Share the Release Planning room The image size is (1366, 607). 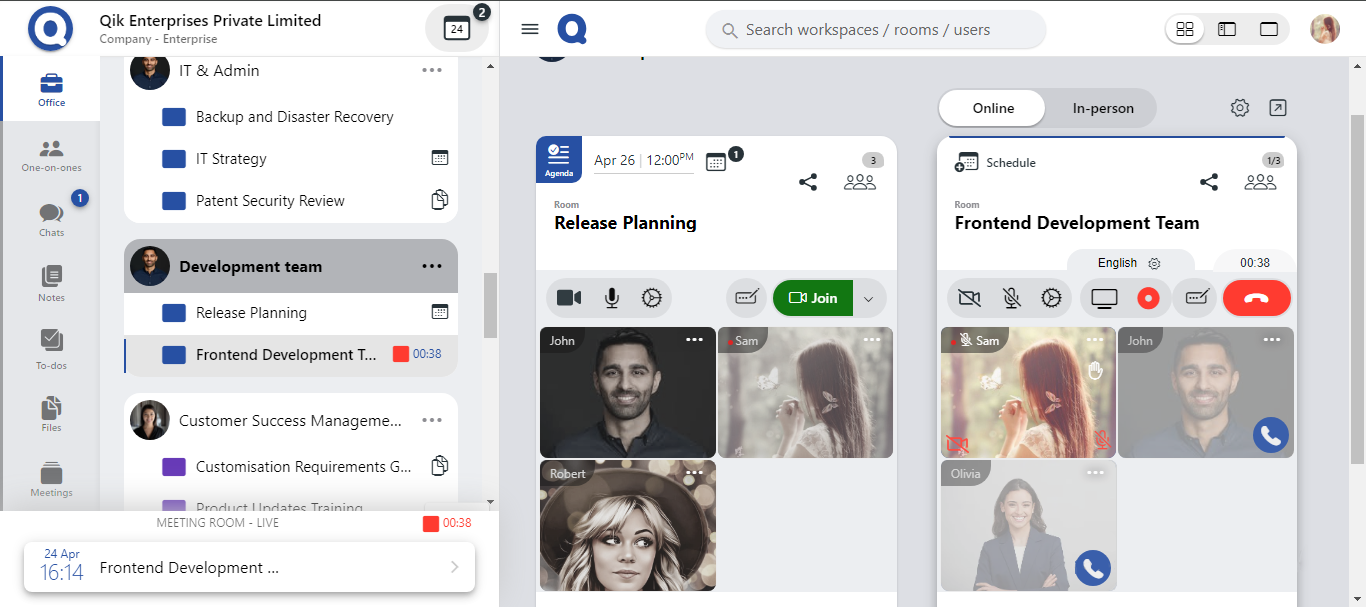point(808,182)
